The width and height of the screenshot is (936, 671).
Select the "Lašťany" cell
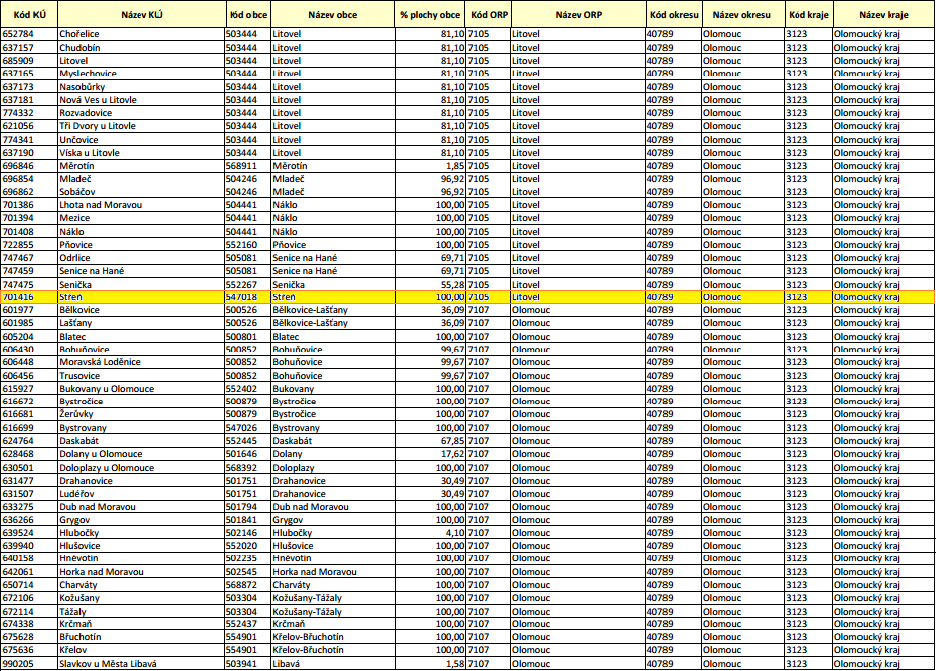pyautogui.click(x=141, y=323)
